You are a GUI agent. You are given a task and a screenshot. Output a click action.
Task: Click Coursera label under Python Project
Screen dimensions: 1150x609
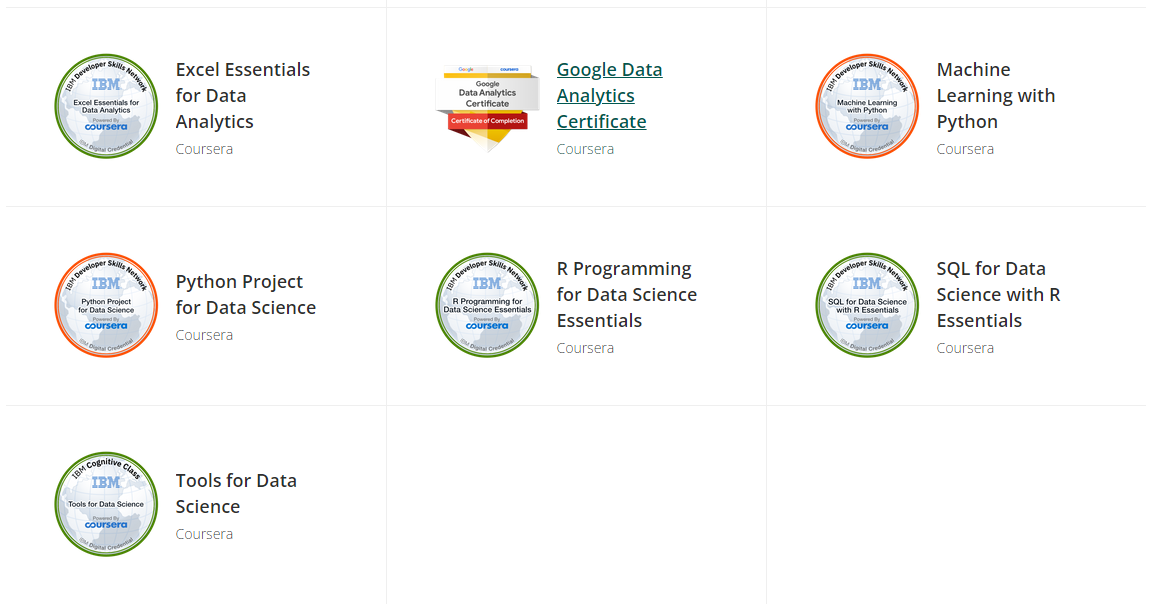pyautogui.click(x=204, y=335)
